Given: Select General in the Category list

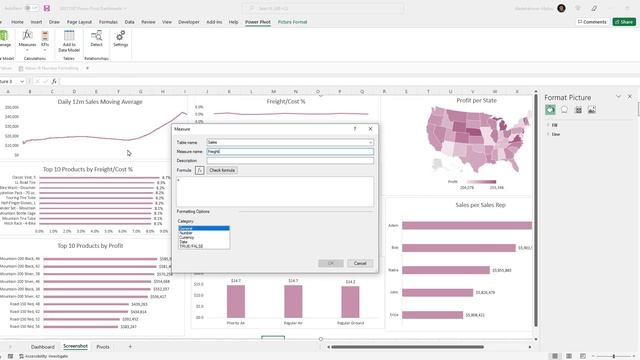Looking at the screenshot, I should pyautogui.click(x=204, y=228).
